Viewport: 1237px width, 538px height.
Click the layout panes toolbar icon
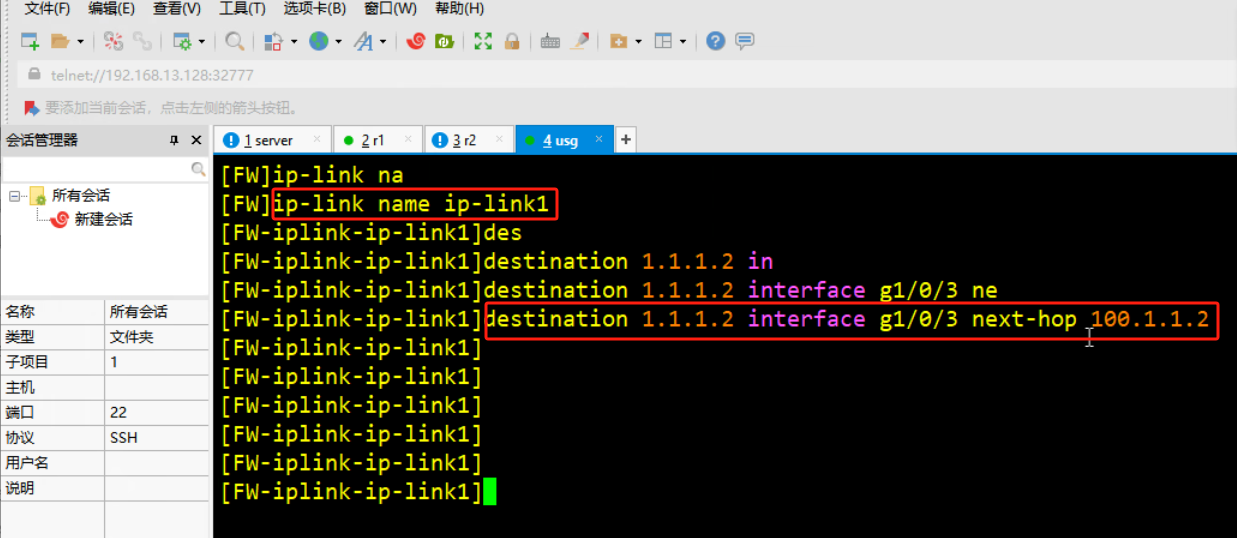pyautogui.click(x=663, y=41)
